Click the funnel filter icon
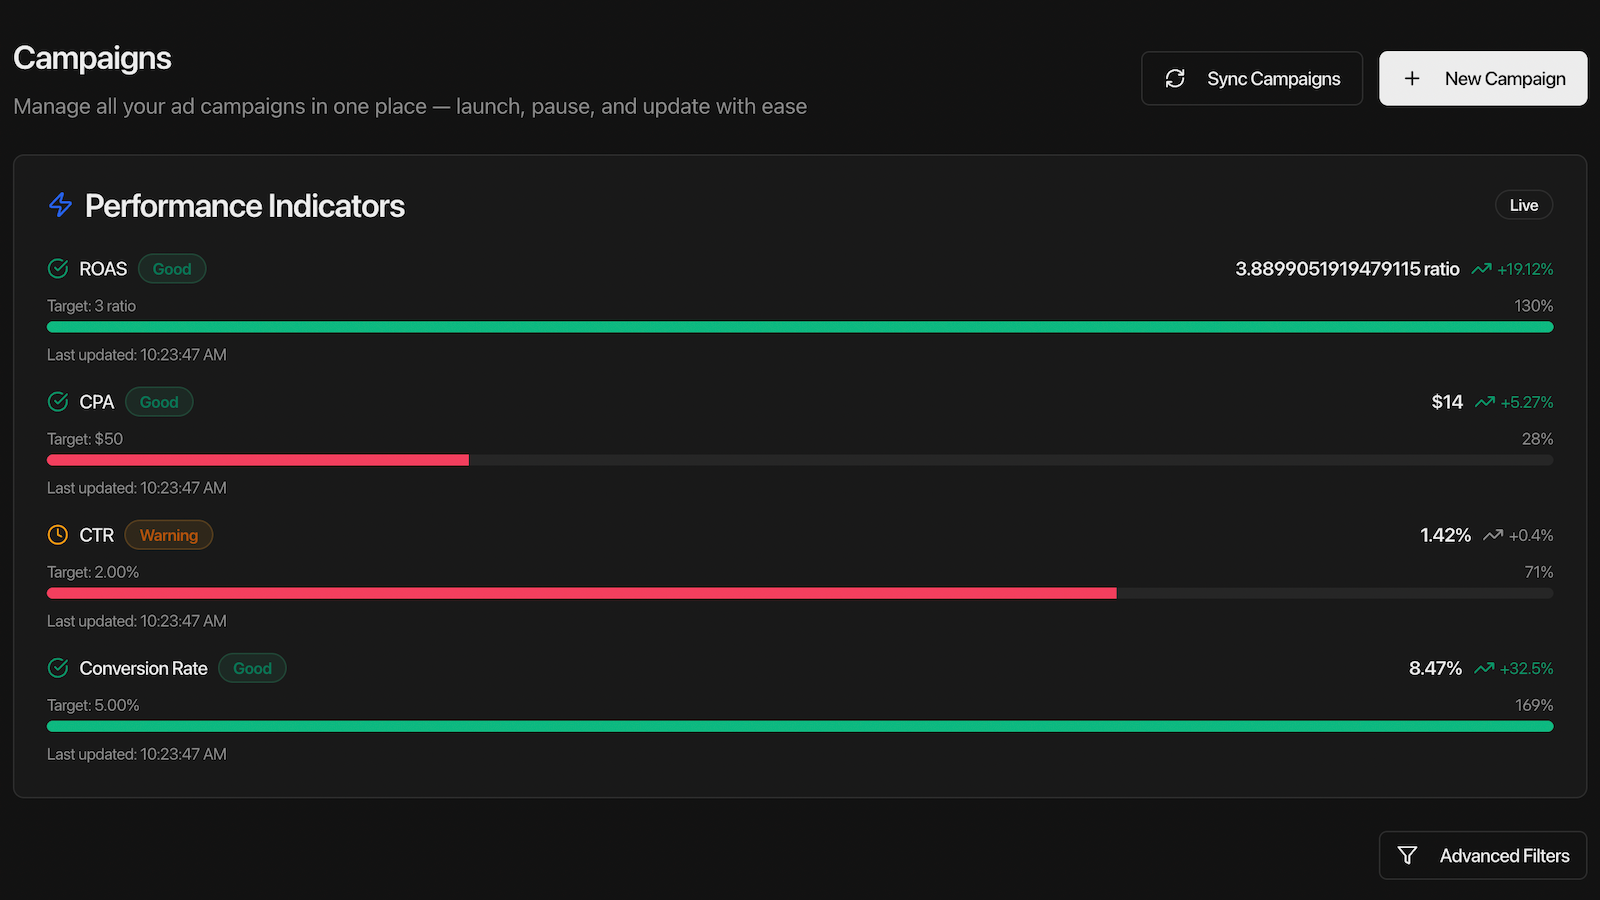Viewport: 1600px width, 900px height. (1407, 855)
